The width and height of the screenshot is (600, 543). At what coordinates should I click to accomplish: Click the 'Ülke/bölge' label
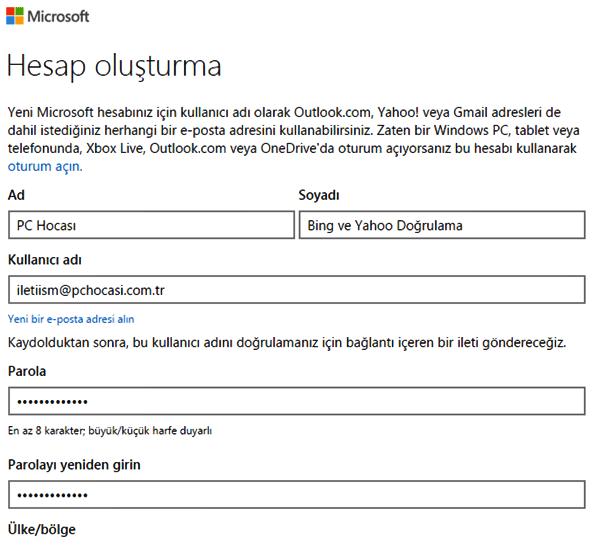[x=41, y=529]
